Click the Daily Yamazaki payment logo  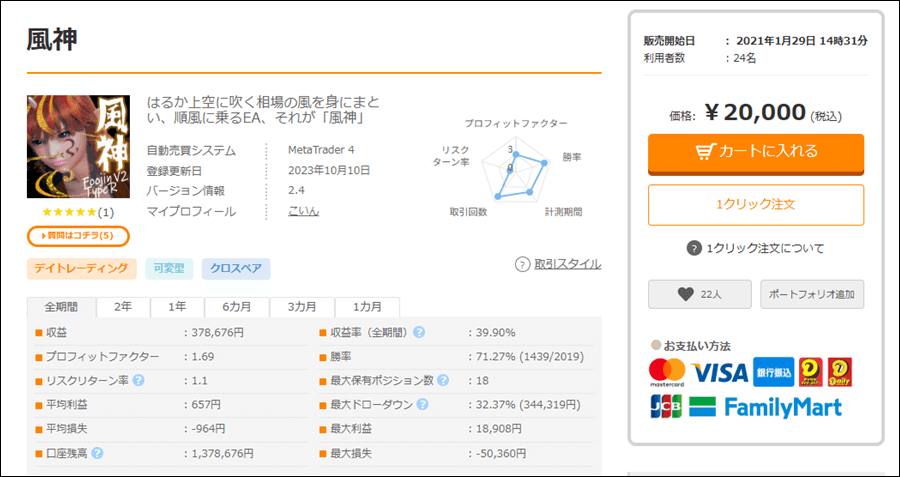pos(839,373)
